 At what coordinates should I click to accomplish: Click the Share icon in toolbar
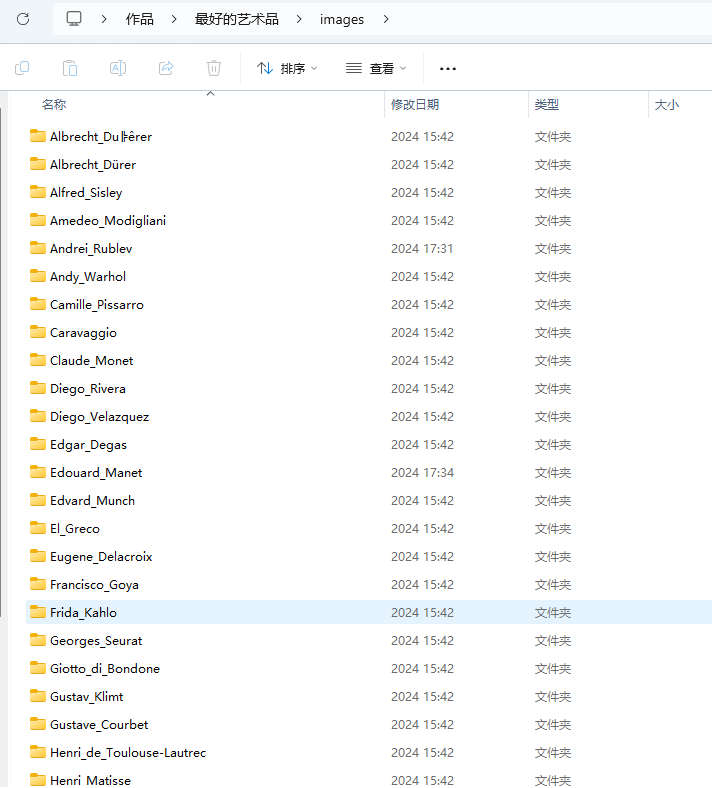click(x=166, y=68)
